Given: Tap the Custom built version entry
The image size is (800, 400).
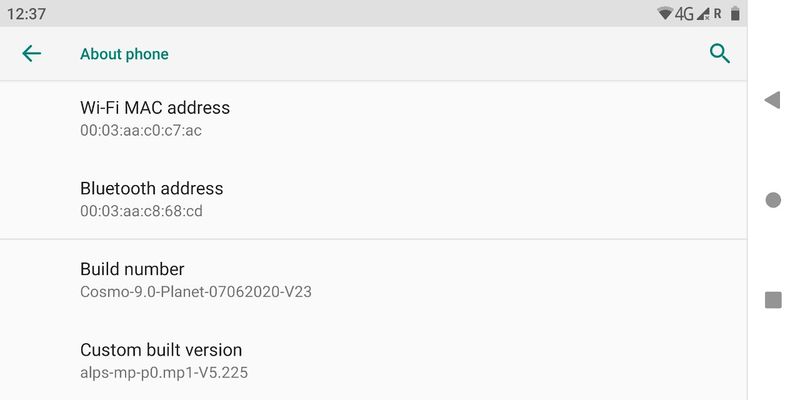Looking at the screenshot, I should 161,350.
